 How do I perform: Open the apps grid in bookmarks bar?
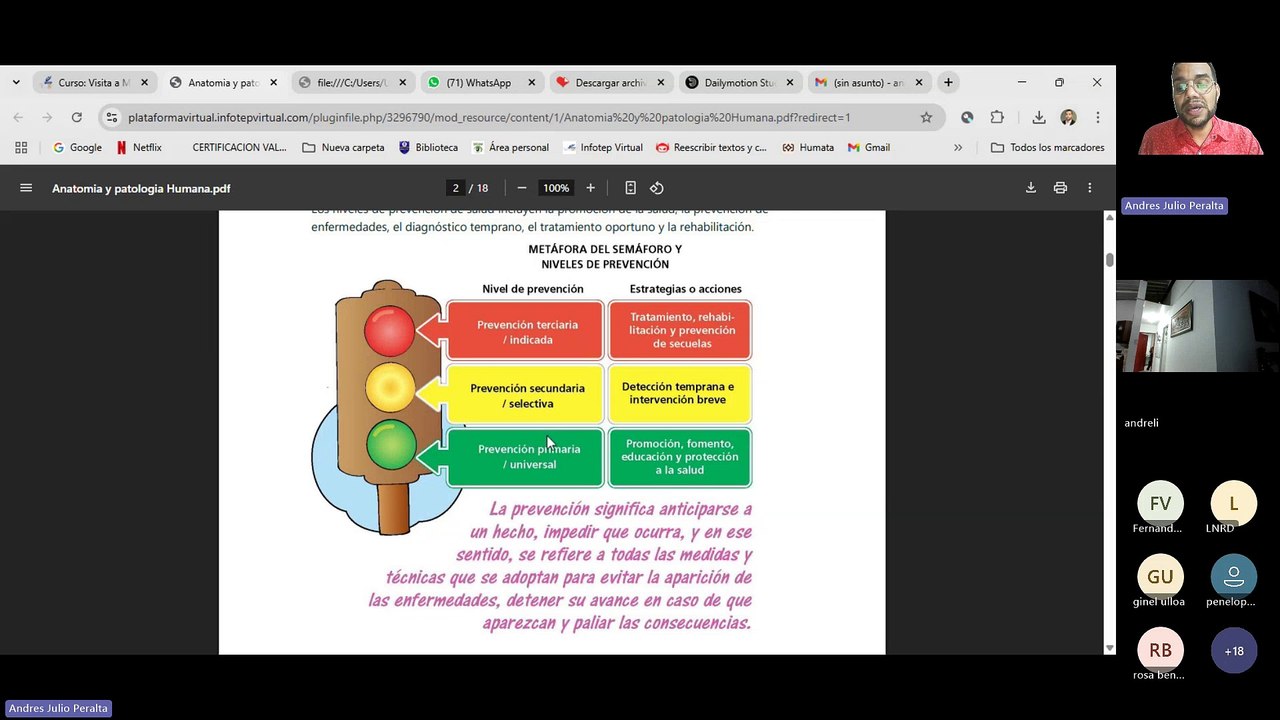coord(21,147)
